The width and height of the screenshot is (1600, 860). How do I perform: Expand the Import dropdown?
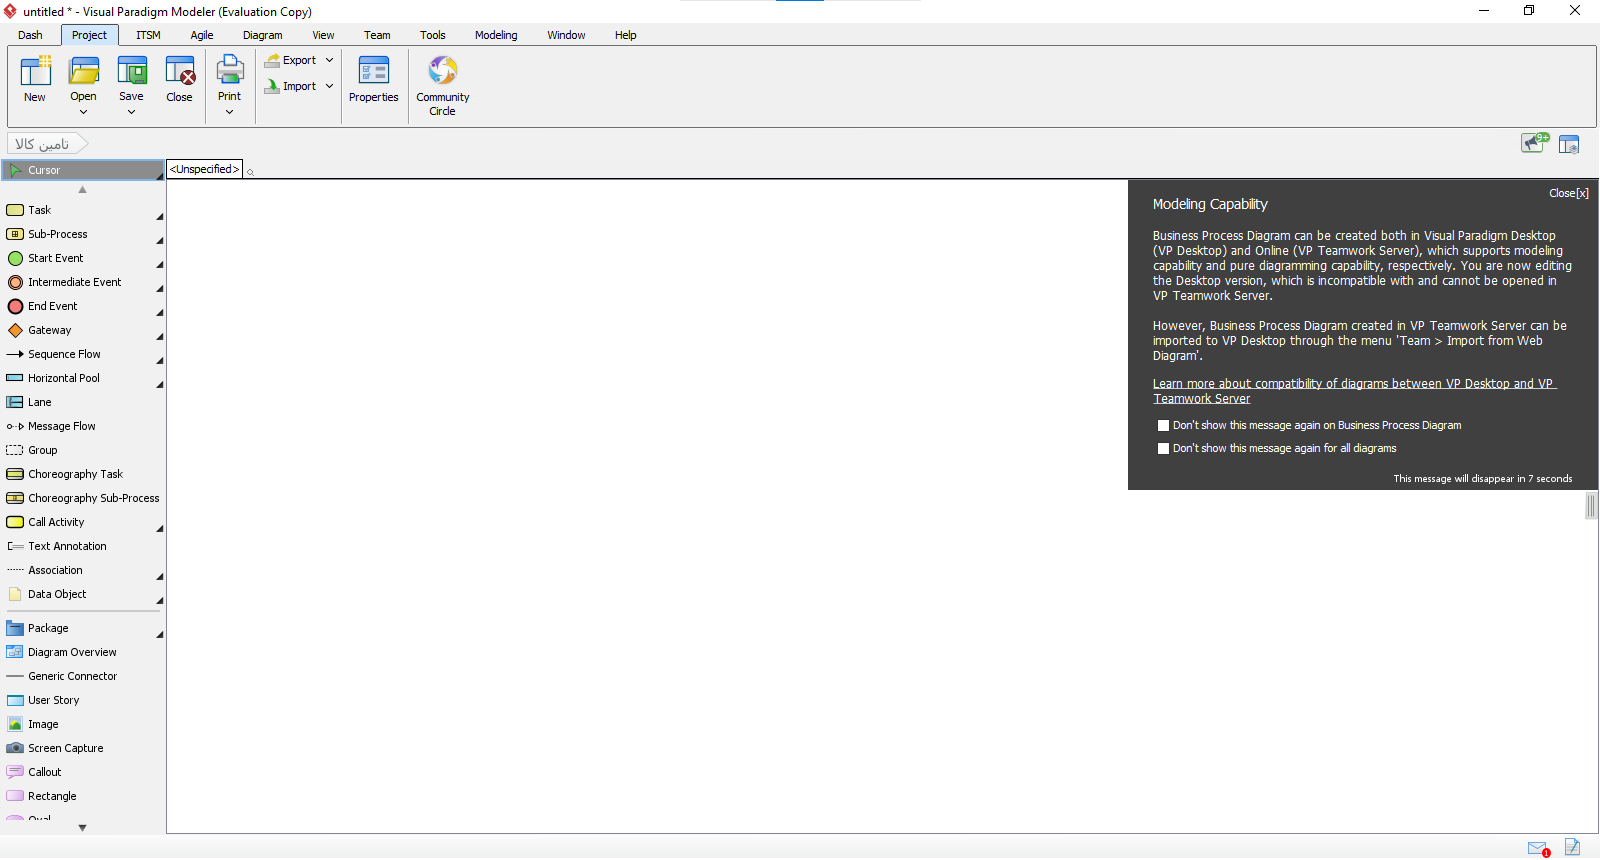click(329, 86)
